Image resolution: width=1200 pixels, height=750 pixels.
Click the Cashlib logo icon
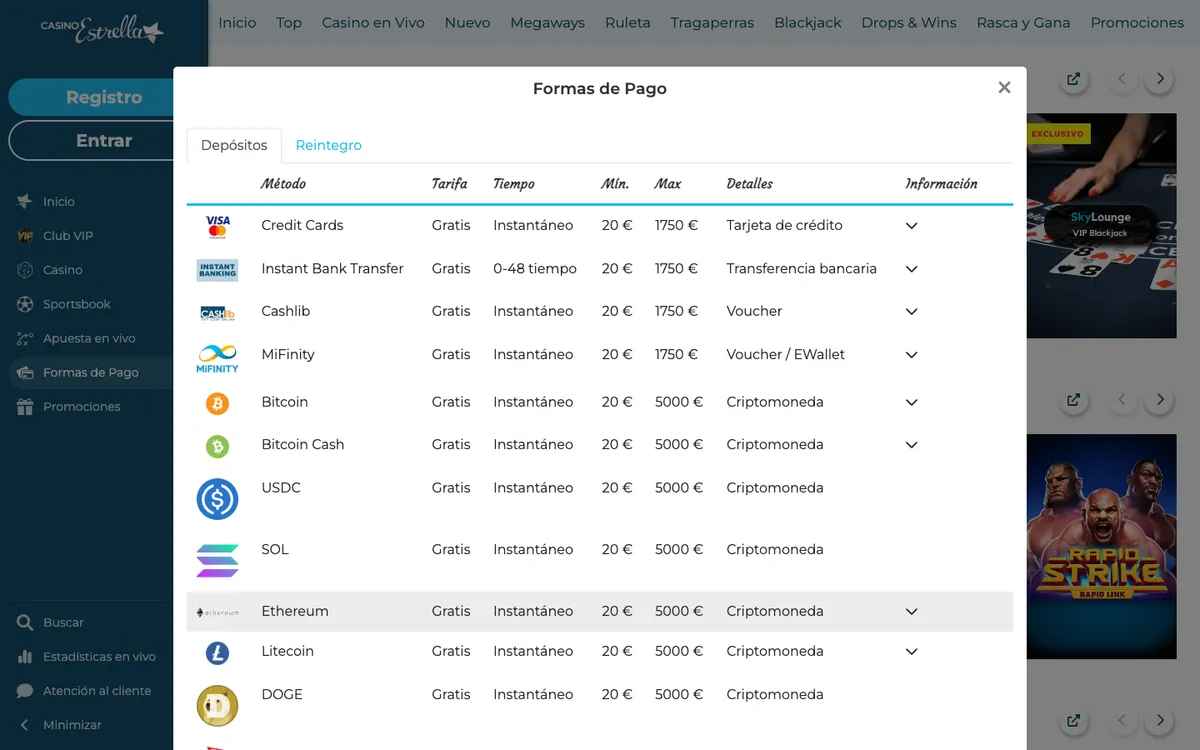click(217, 312)
